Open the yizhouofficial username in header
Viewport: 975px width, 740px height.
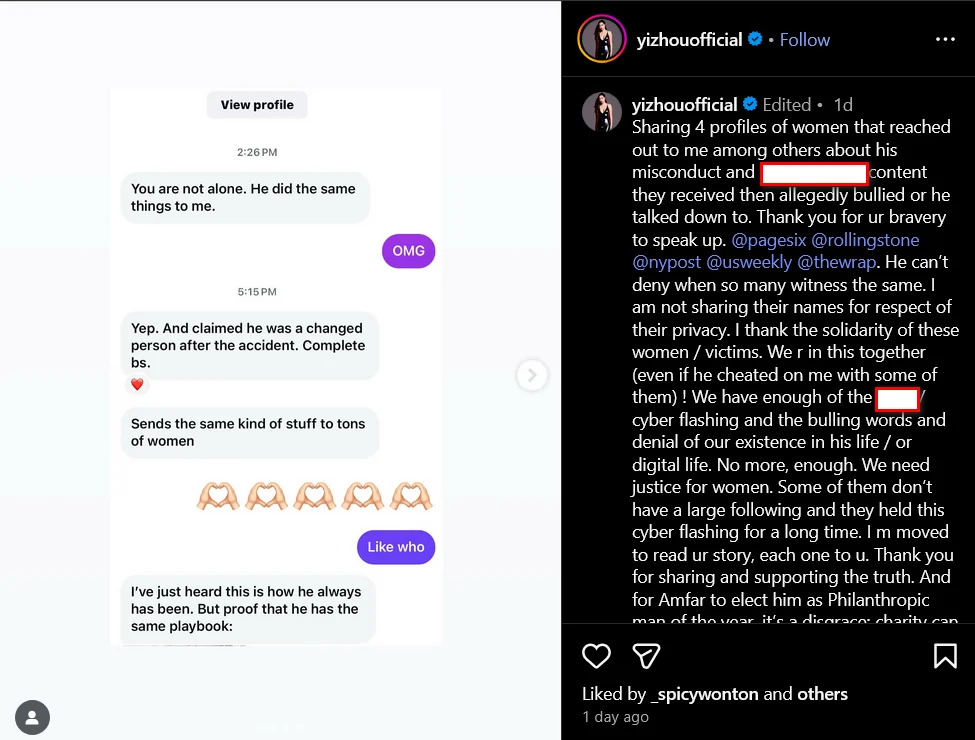(689, 40)
